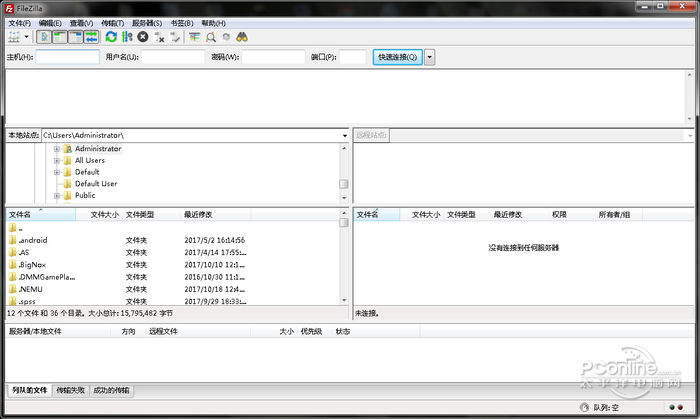The height and width of the screenshot is (419, 700).
Task: Click the cancel current operation icon
Action: pos(143,37)
